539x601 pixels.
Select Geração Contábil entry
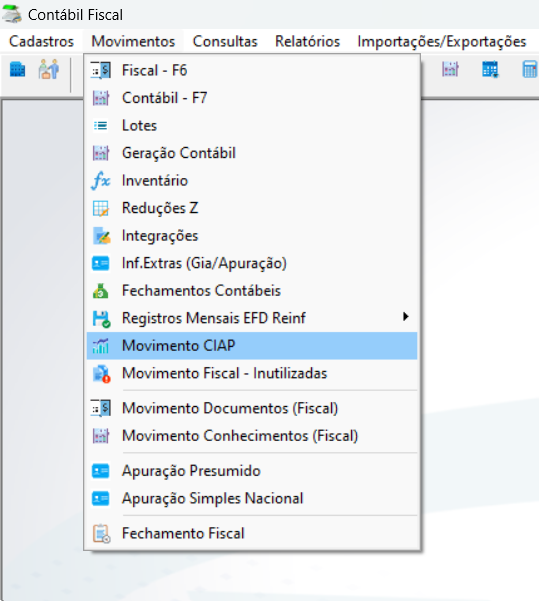point(252,153)
